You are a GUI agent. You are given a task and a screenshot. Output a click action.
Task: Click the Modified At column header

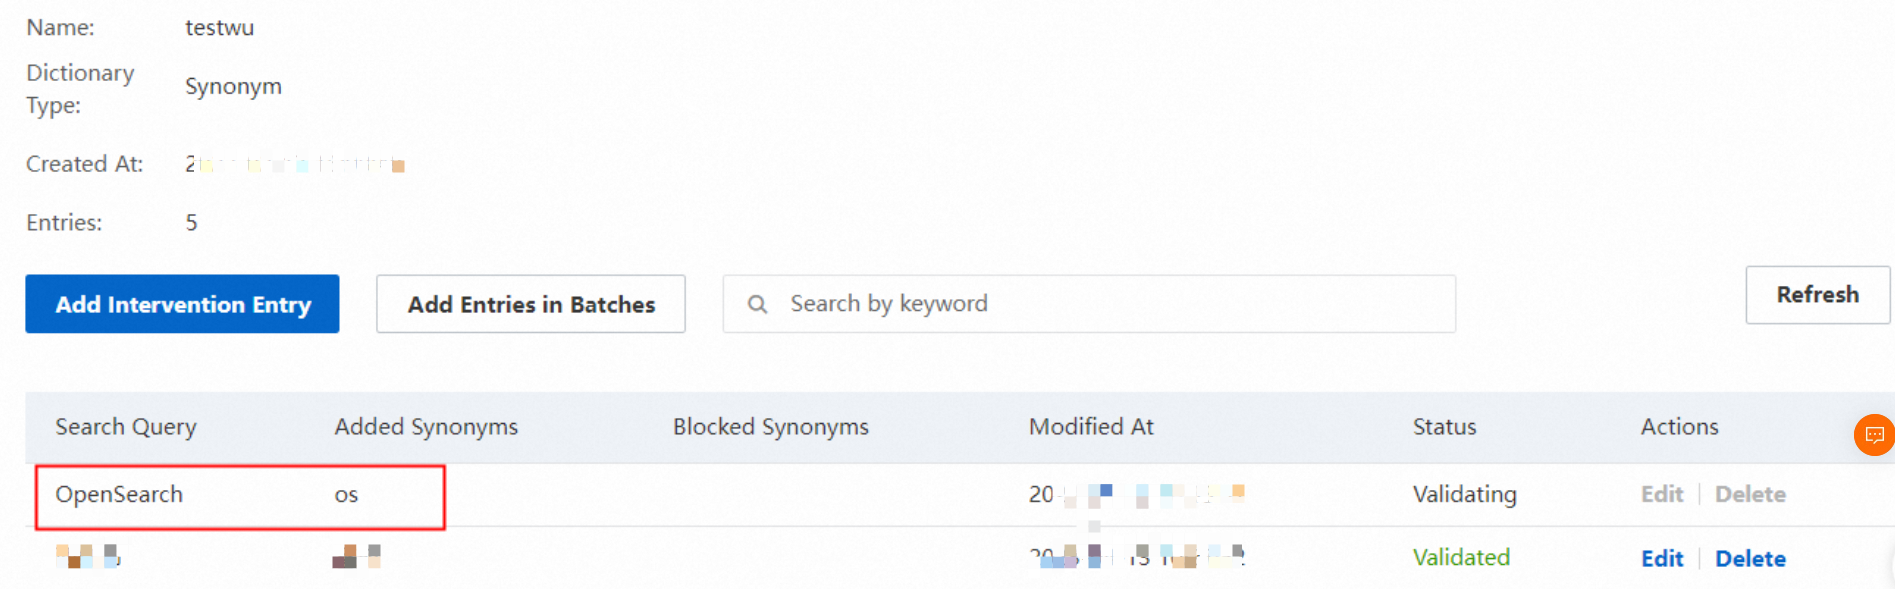(x=1091, y=427)
